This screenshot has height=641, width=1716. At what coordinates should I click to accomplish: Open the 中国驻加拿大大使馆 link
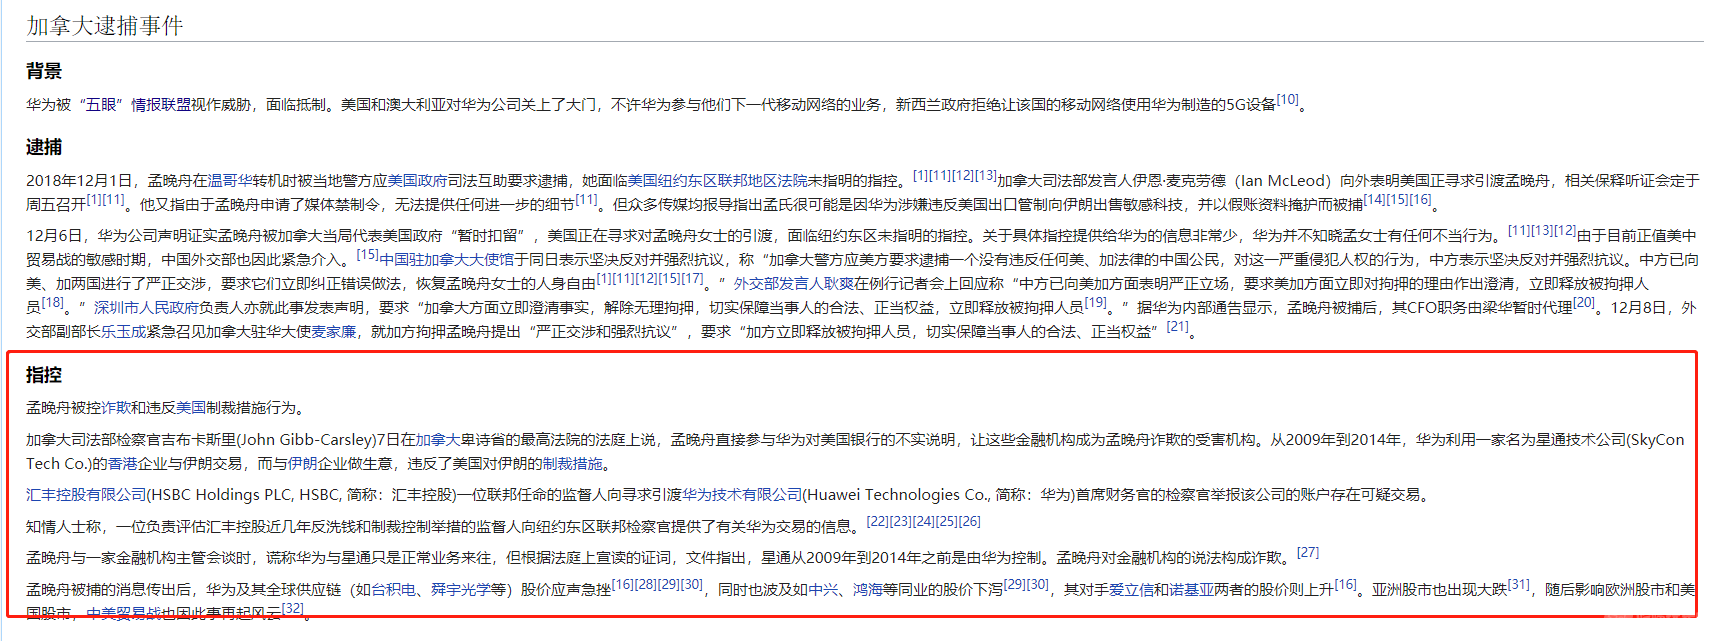tap(447, 259)
